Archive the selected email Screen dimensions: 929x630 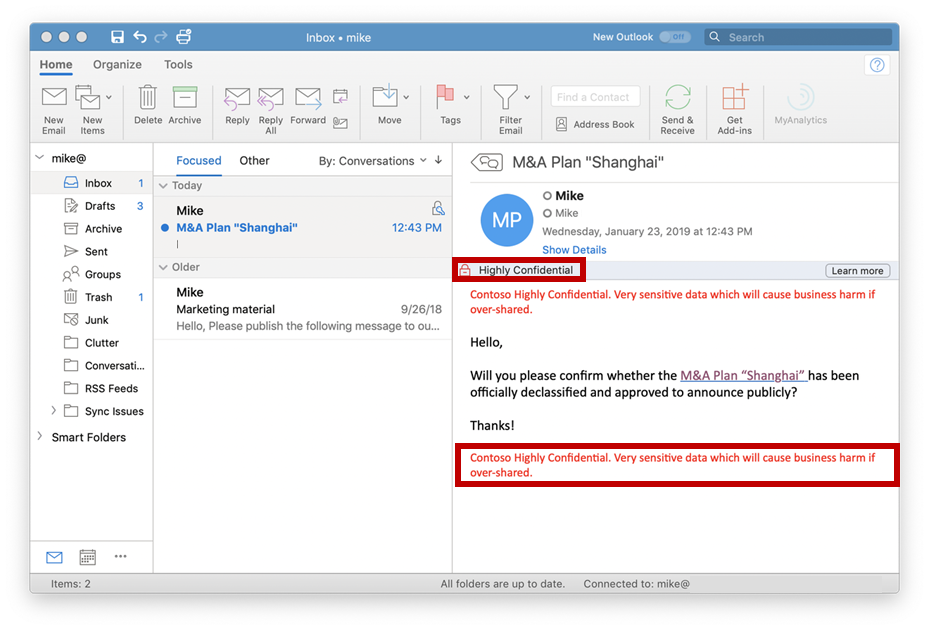[185, 105]
